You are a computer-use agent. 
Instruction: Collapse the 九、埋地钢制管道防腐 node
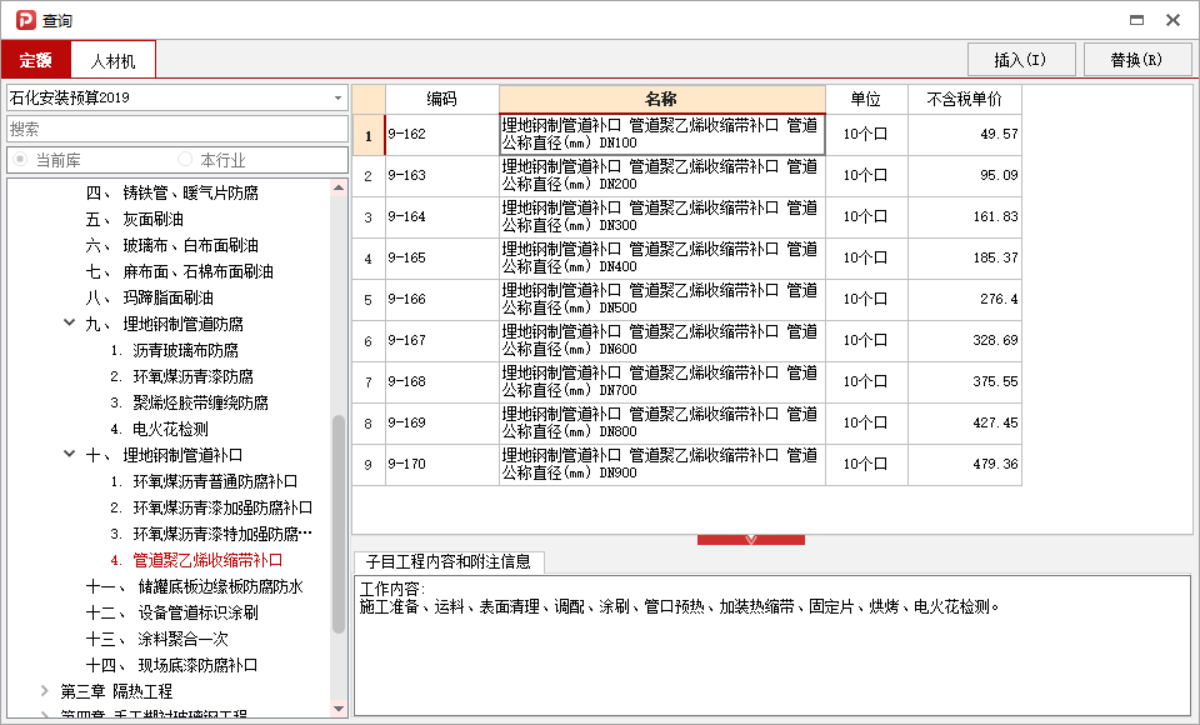pos(69,324)
